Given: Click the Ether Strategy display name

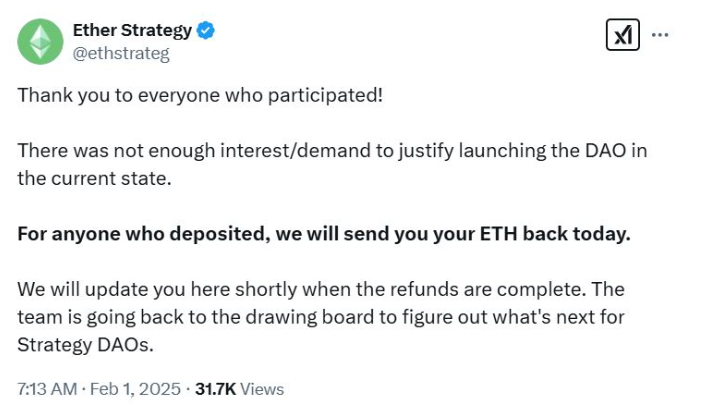Looking at the screenshot, I should pyautogui.click(x=131, y=31).
